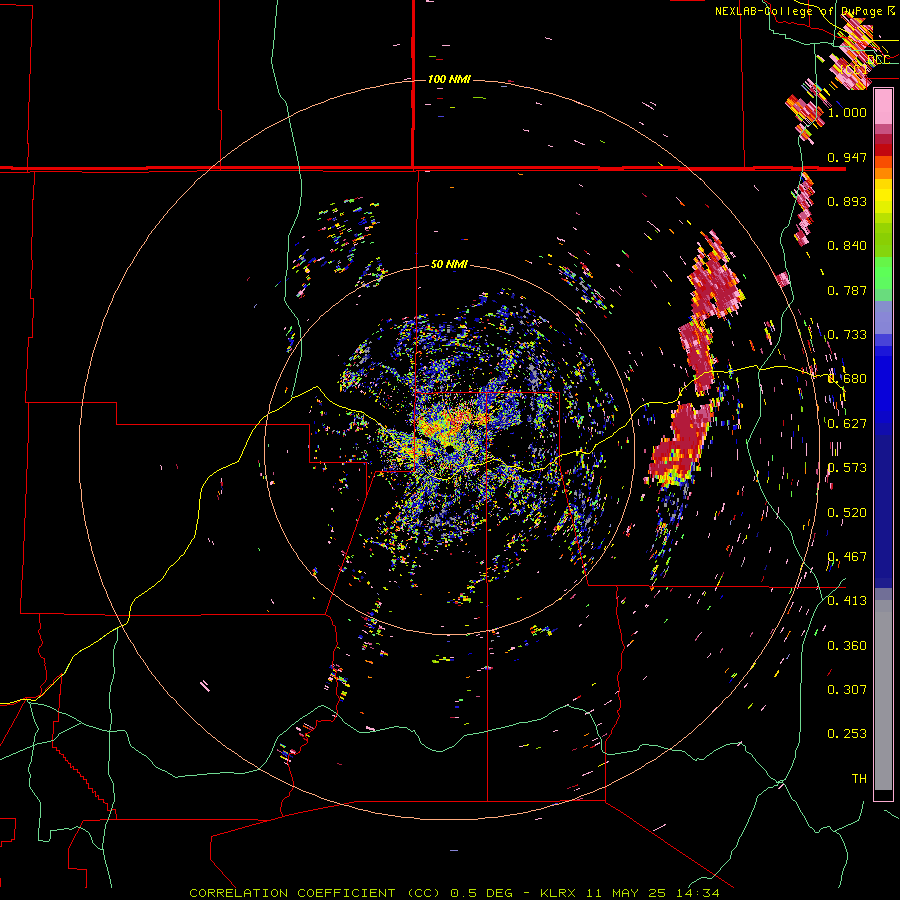Click the 0.787 legend value

click(847, 290)
